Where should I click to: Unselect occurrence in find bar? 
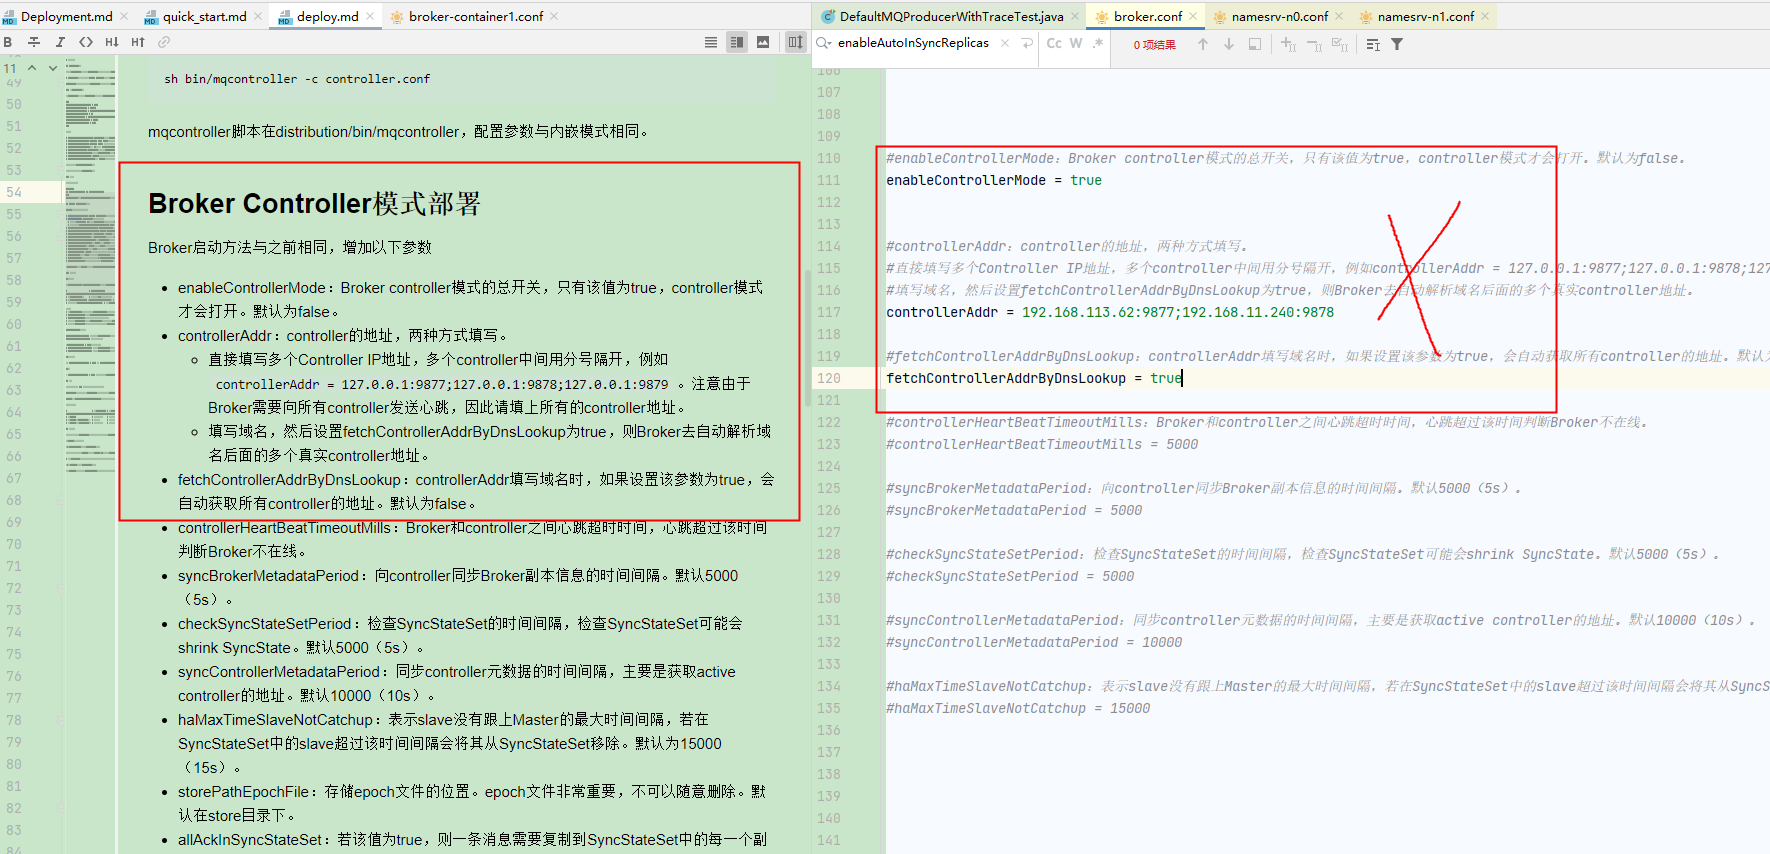[x=1314, y=44]
